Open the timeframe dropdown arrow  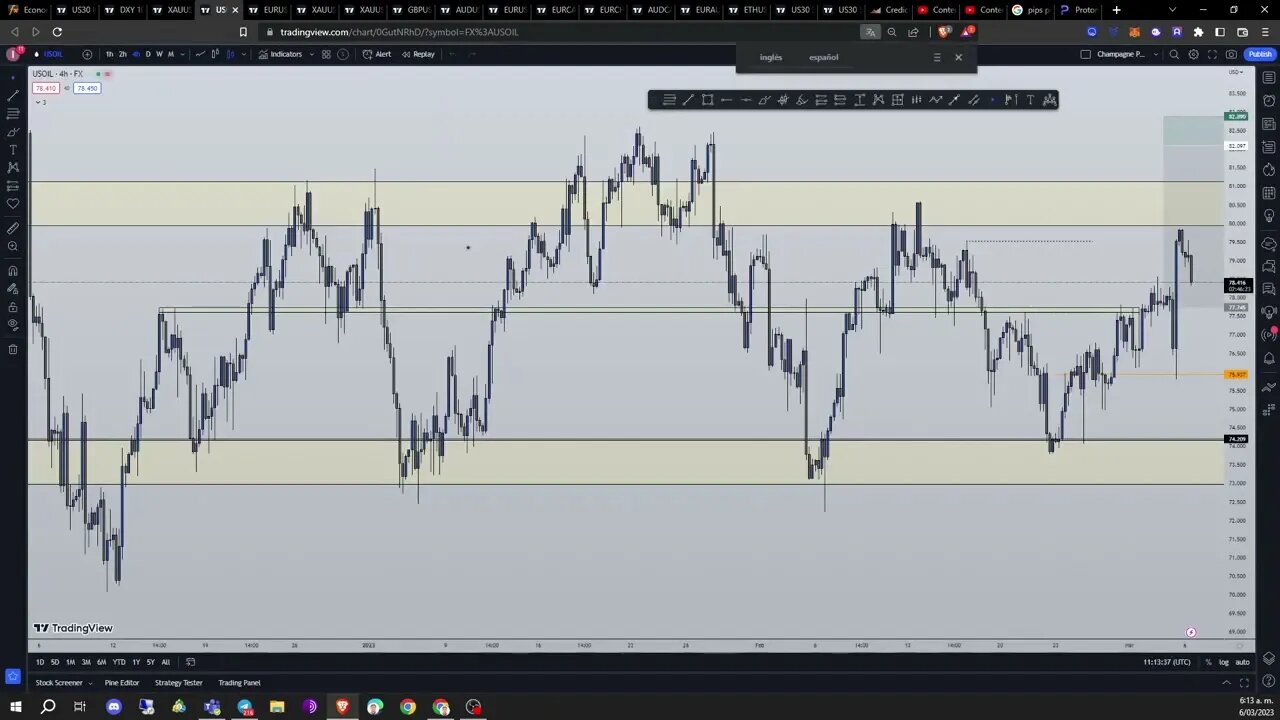182,54
